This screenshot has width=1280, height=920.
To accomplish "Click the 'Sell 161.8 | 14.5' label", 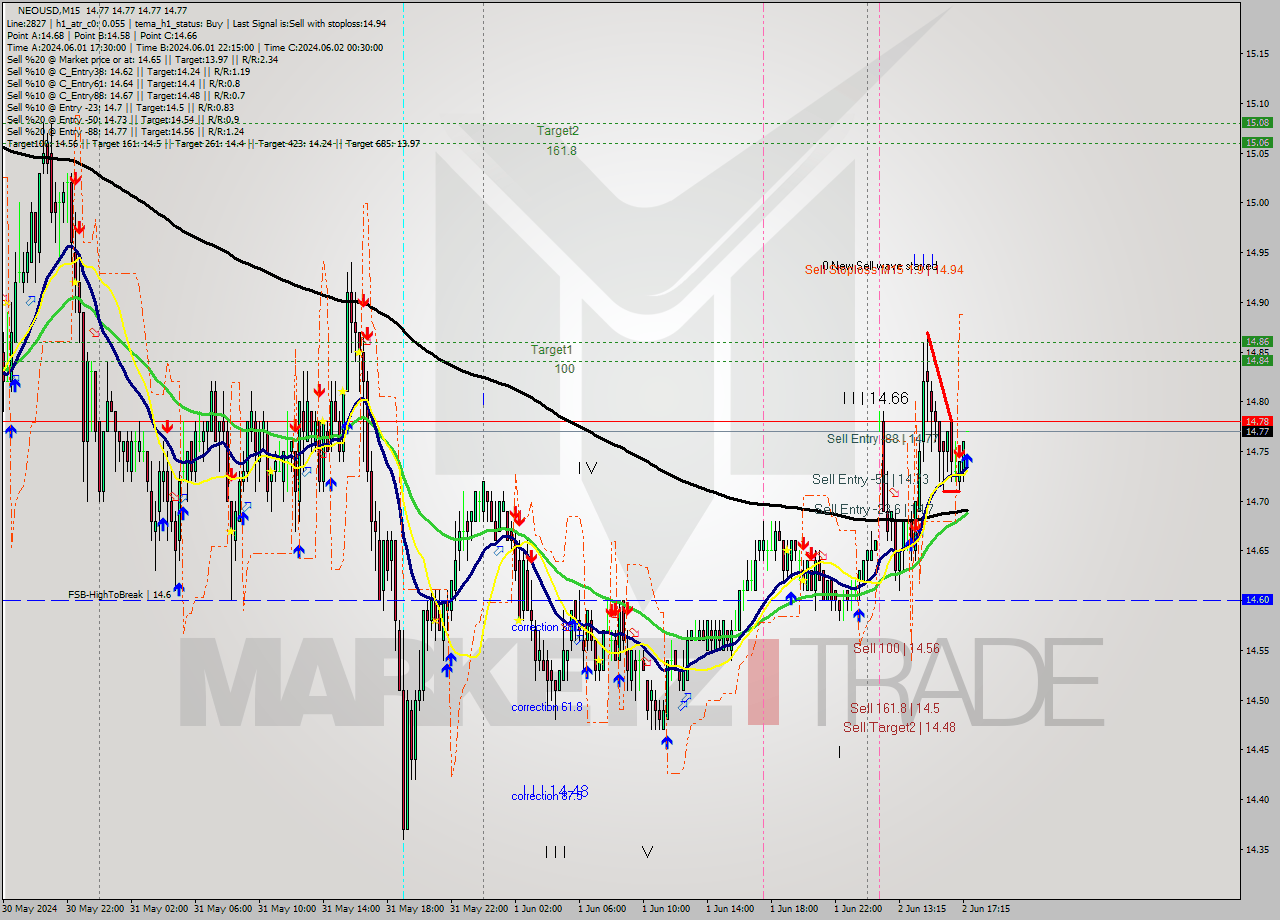I will coord(895,708).
